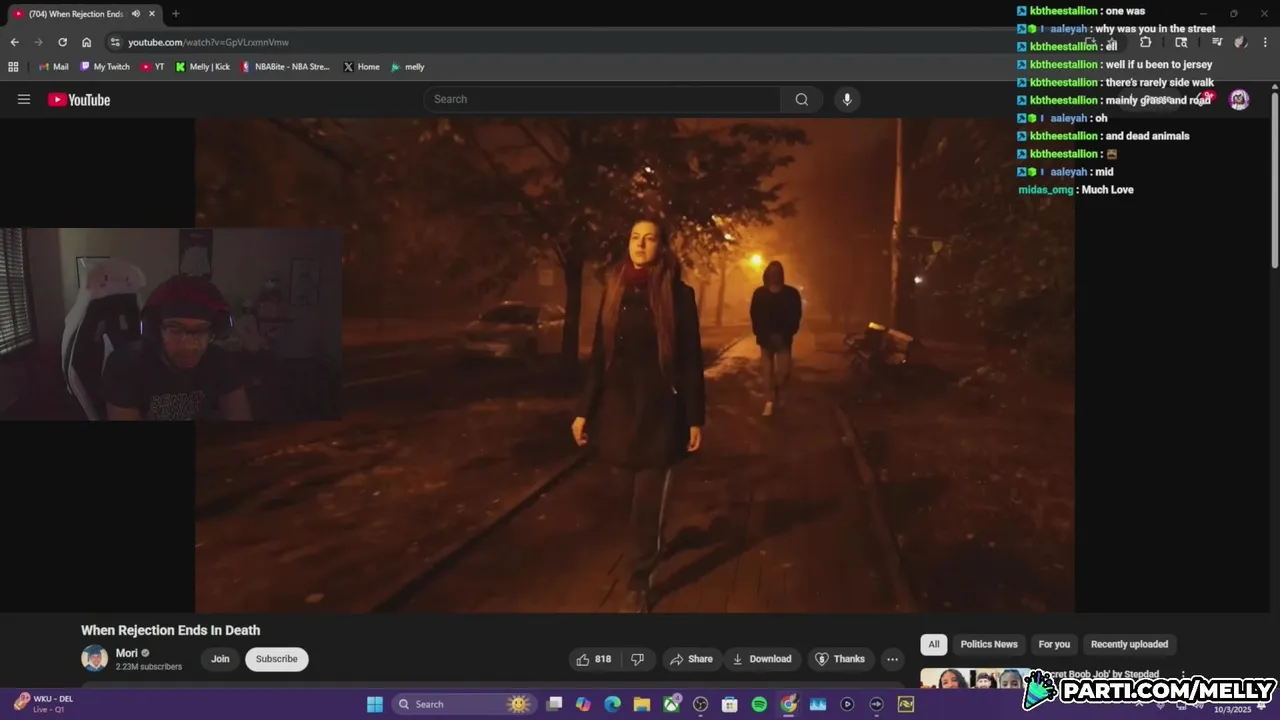Image resolution: width=1280 pixels, height=720 pixels.
Task: Select the Recently uploaded filter chip
Action: [x=1129, y=644]
